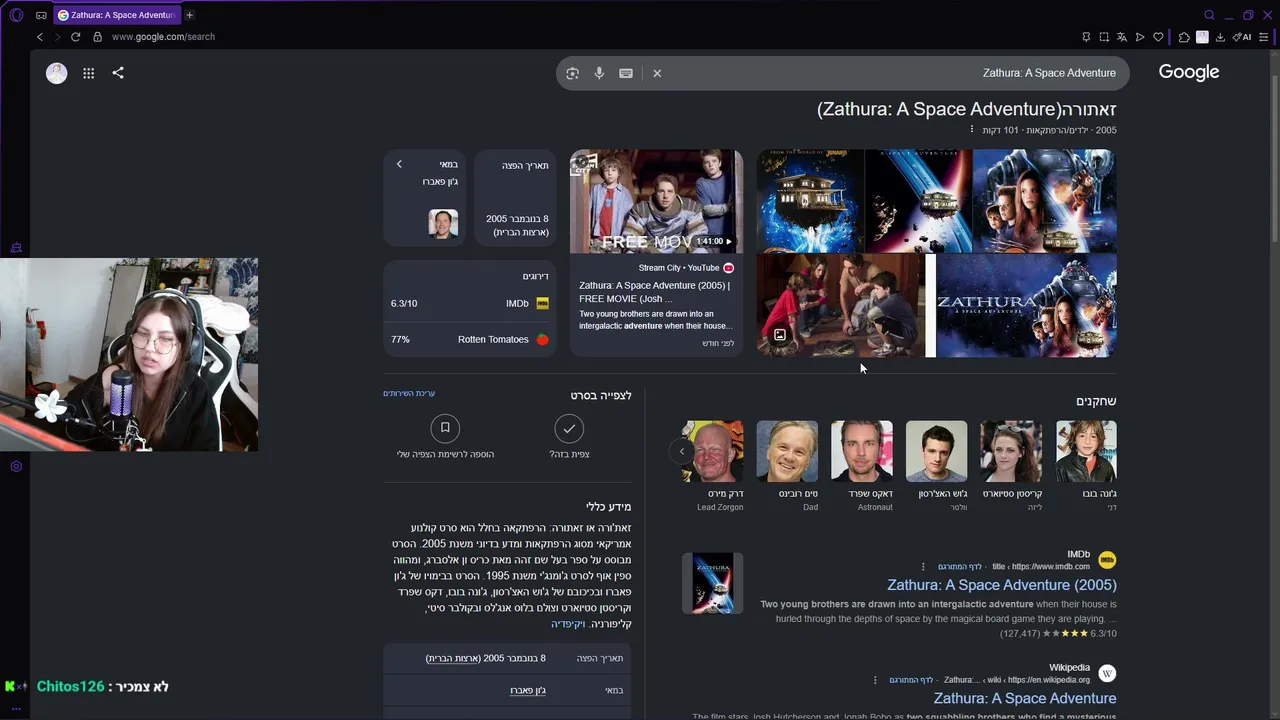
Task: Switch to the Zathura: A Space Adventure tab
Action: [116, 15]
